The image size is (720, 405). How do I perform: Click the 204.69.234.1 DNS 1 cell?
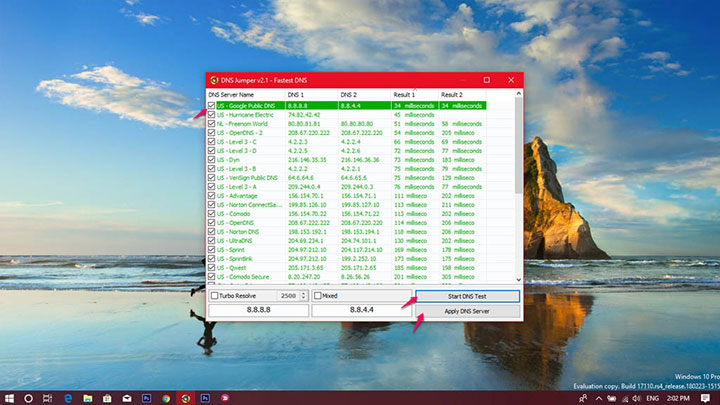[x=305, y=241]
